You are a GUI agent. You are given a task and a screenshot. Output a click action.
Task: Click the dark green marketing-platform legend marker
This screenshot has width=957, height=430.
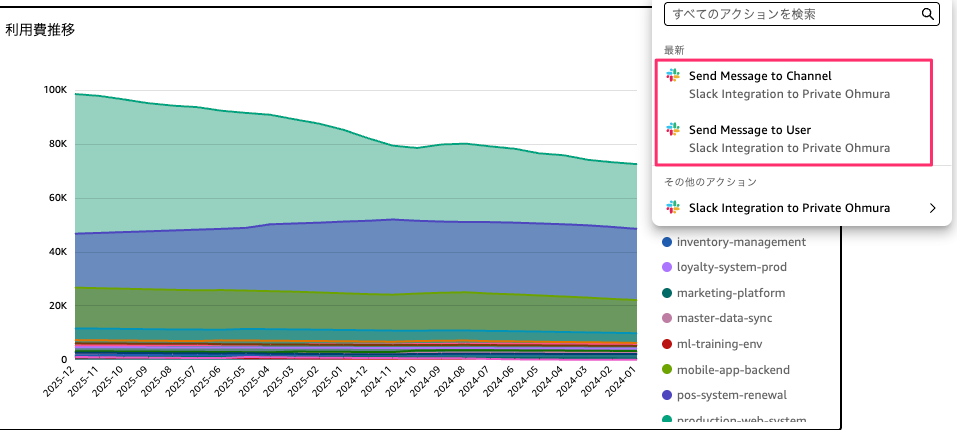coord(667,293)
